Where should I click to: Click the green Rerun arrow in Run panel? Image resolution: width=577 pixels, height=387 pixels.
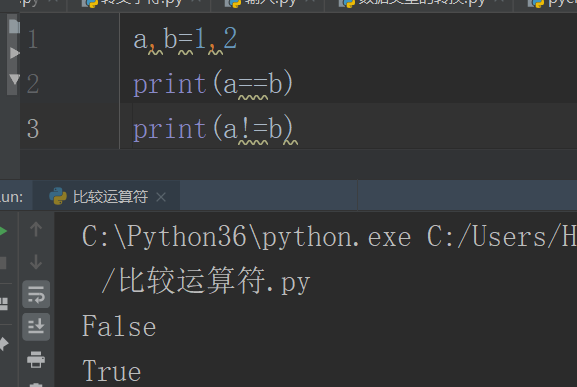(3, 231)
